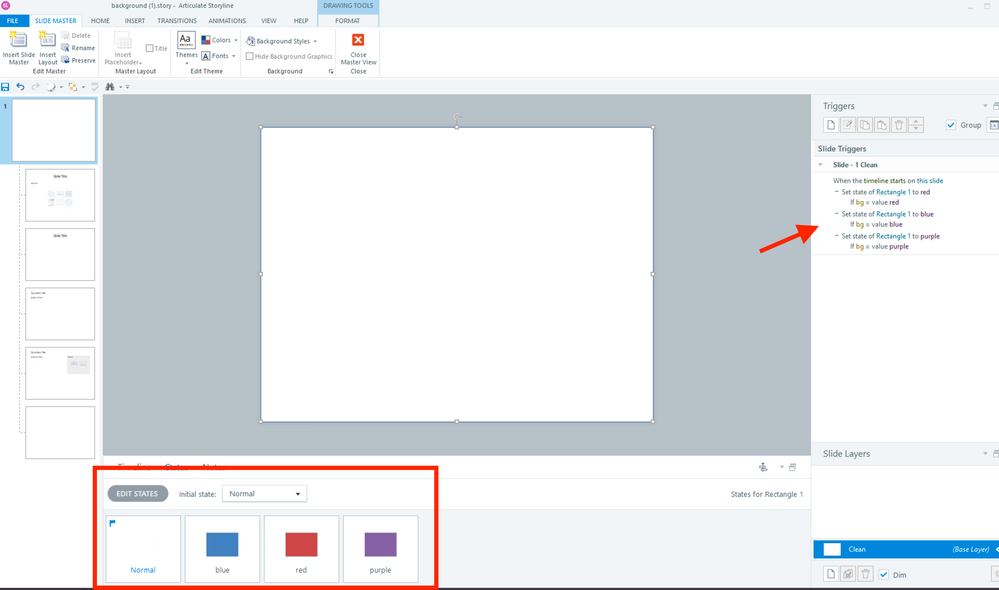
Task: Collapse the Slide - 1 Clean trigger group
Action: 821,164
